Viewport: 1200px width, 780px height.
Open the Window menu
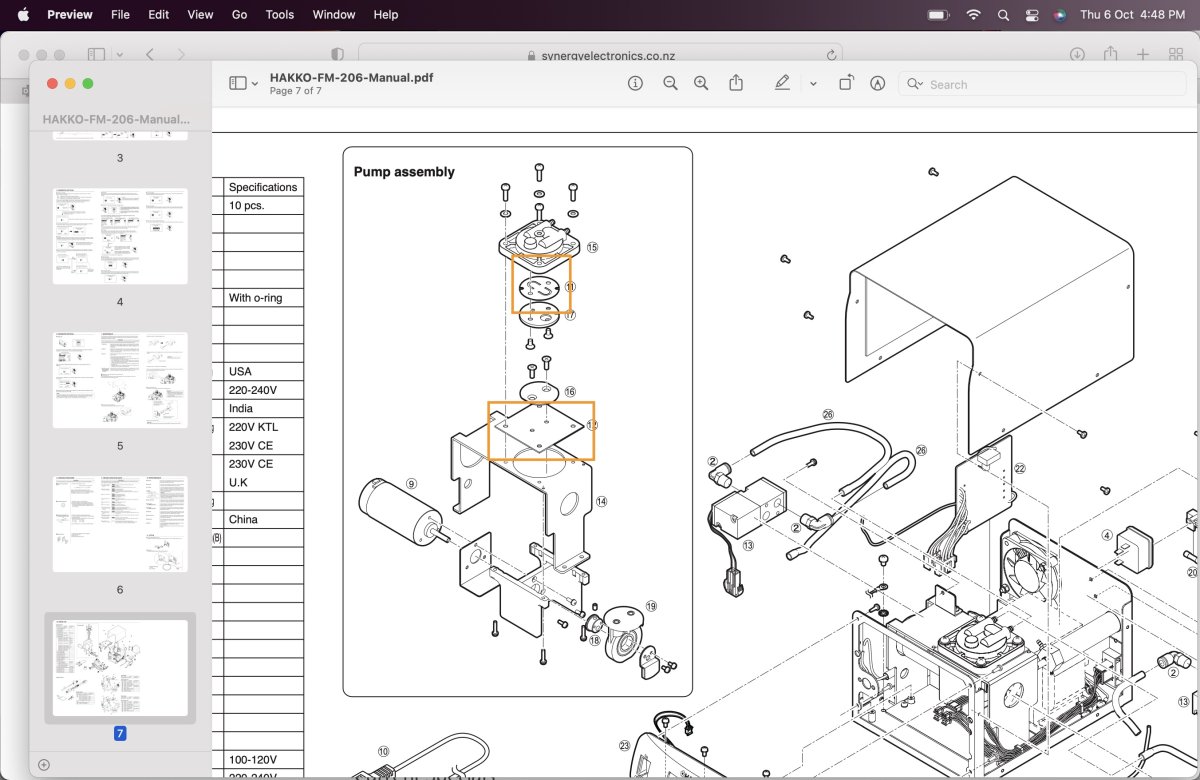click(334, 14)
